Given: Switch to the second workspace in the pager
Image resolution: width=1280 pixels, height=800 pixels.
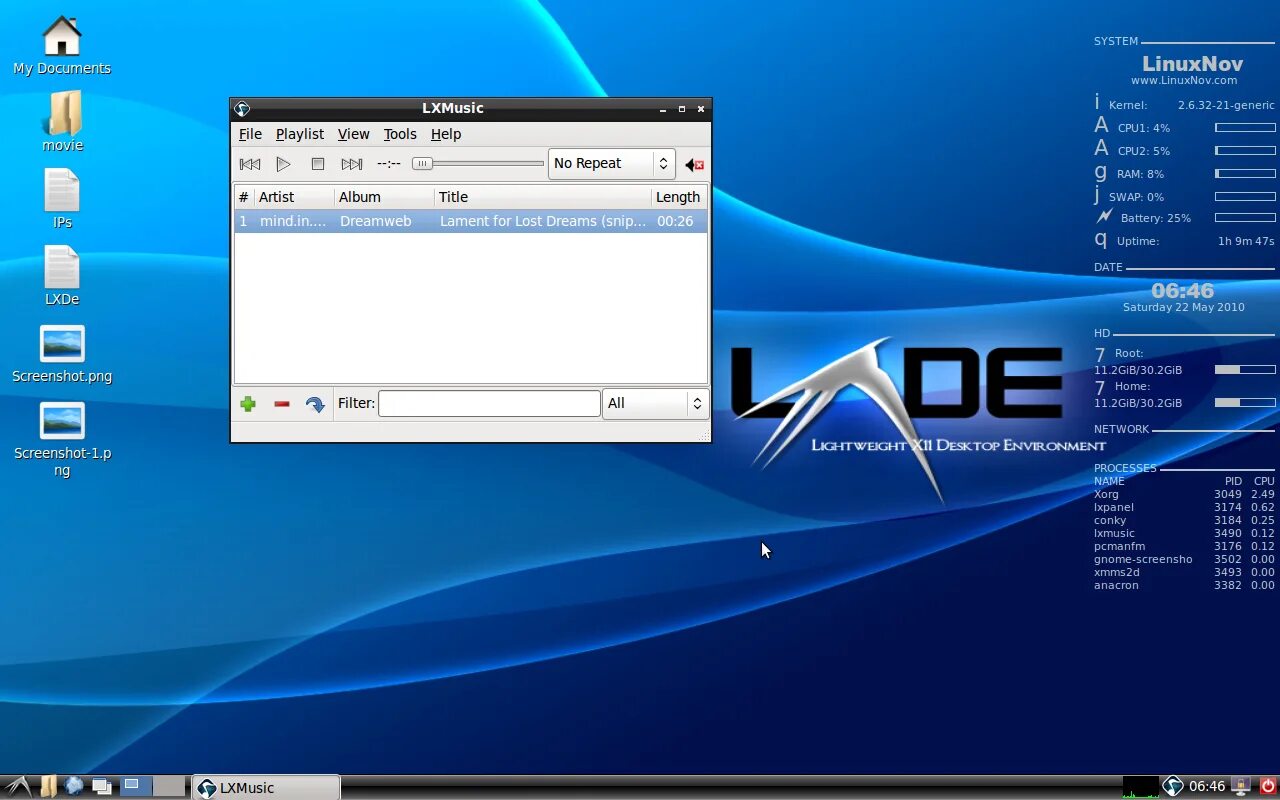Looking at the screenshot, I should [170, 787].
